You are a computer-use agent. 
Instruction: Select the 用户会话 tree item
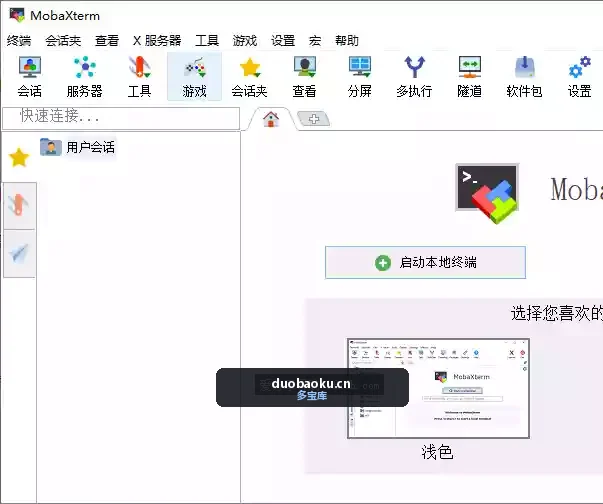[78, 147]
